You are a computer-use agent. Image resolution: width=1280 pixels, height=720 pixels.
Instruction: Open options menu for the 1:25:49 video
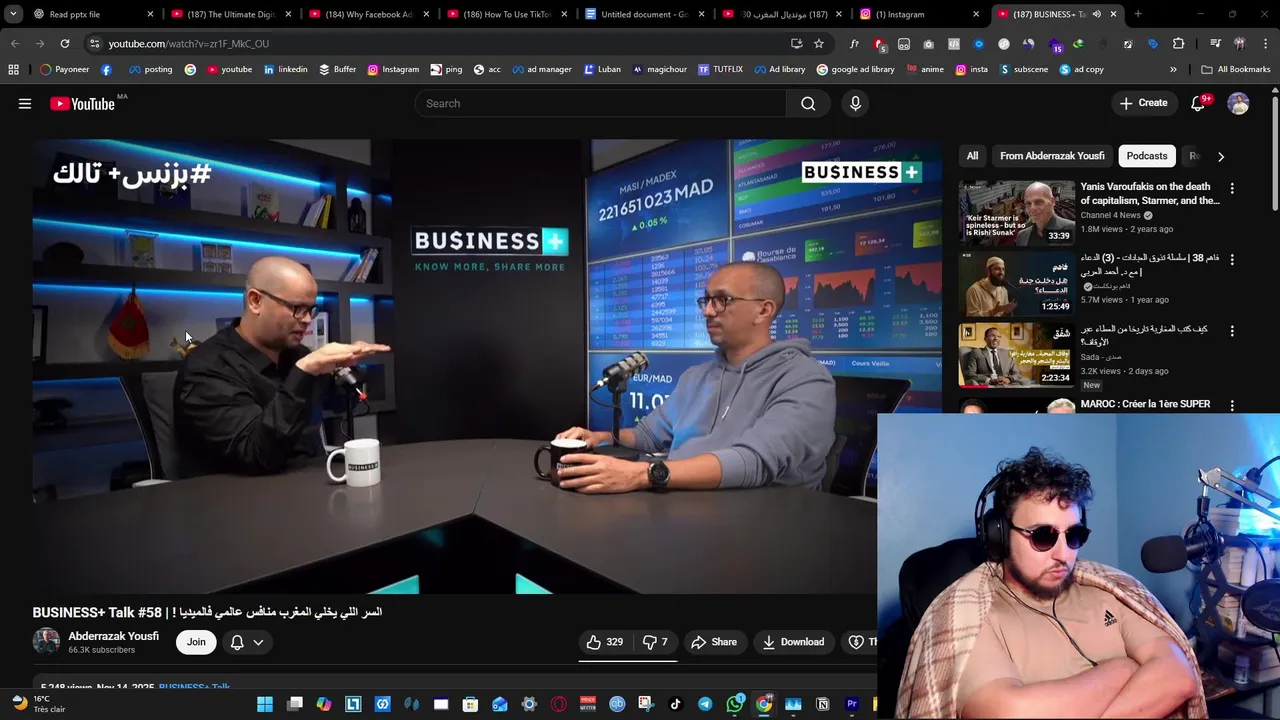click(x=1232, y=259)
